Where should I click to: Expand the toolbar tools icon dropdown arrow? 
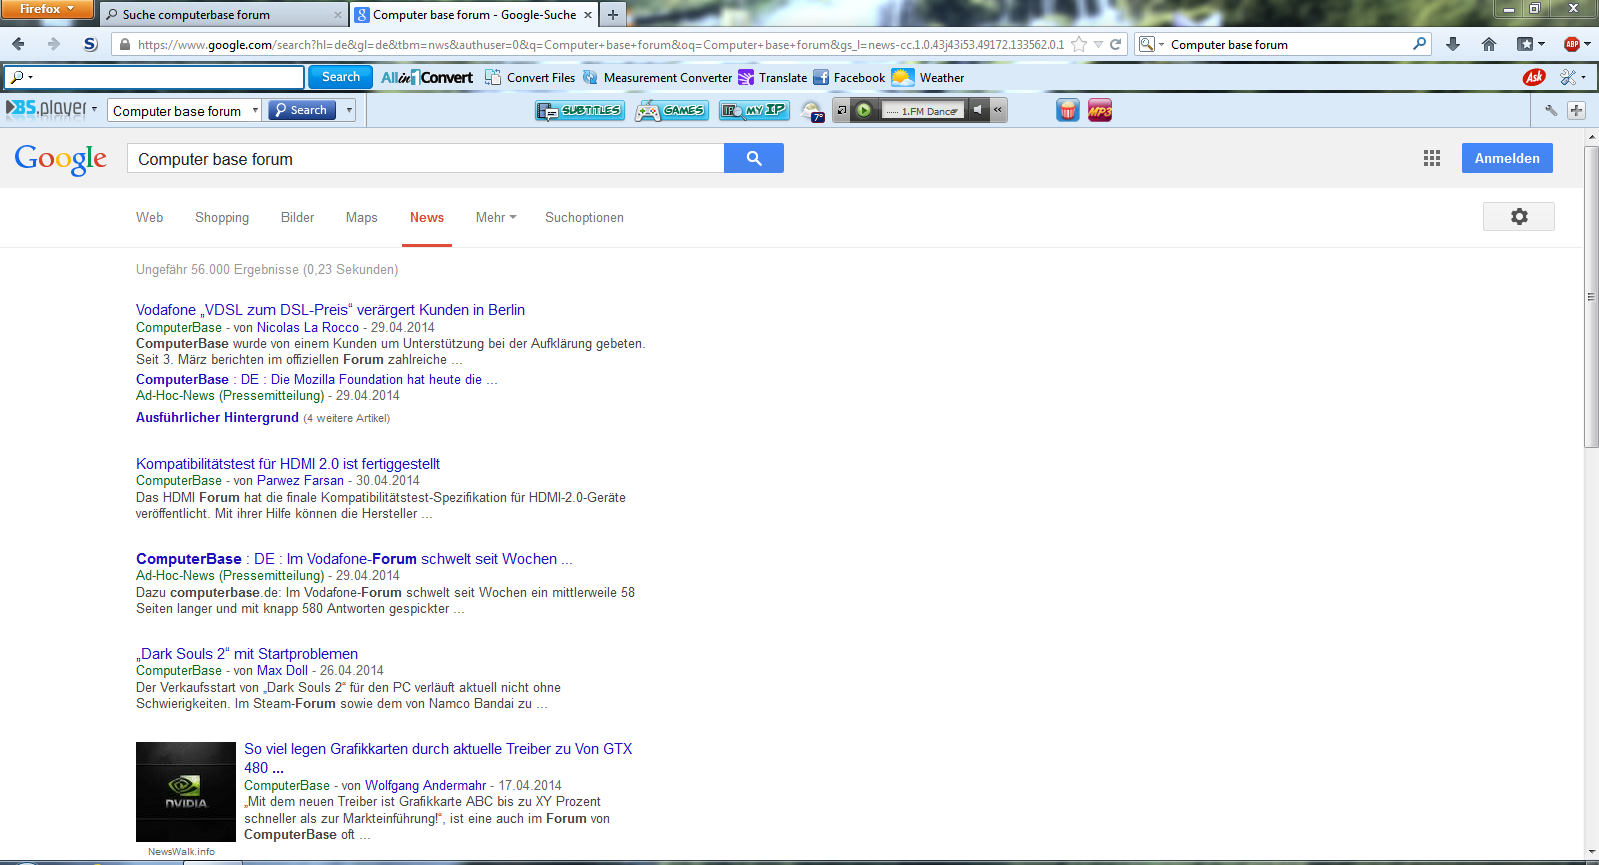coord(1583,77)
